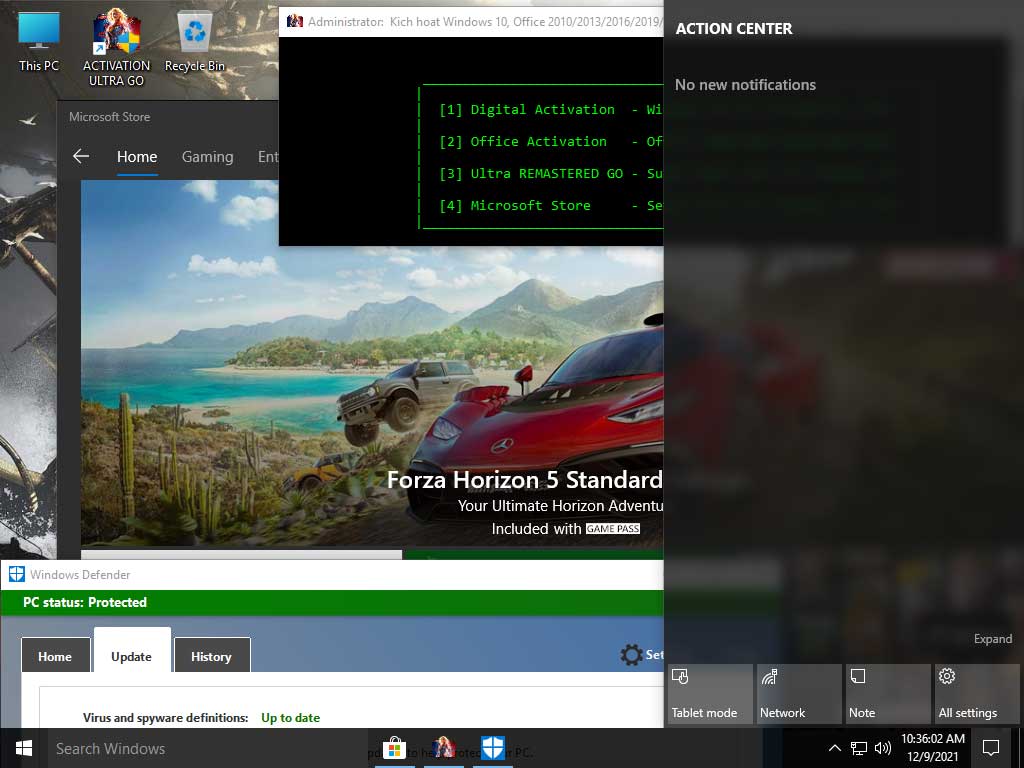The height and width of the screenshot is (768, 1024).
Task: Open Note quick action tile
Action: coord(888,694)
